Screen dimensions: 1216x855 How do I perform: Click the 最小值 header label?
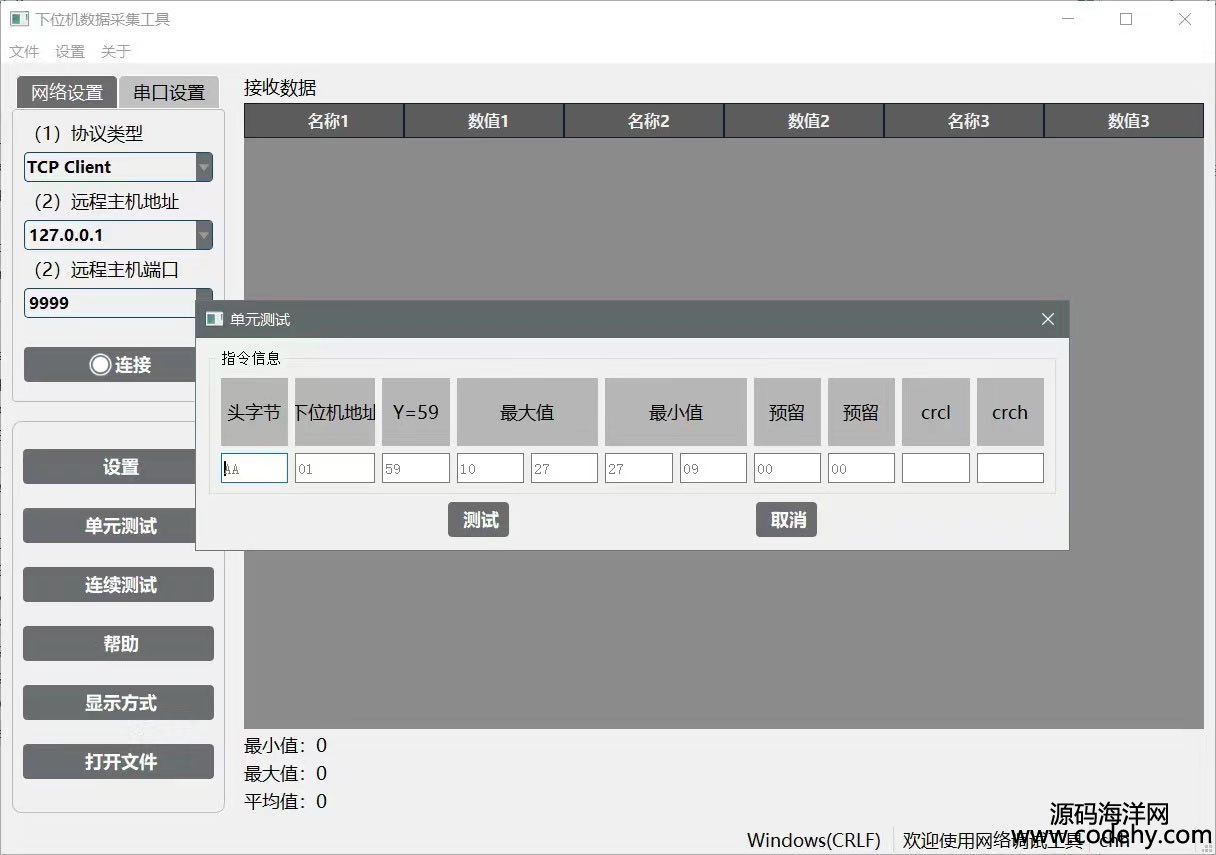[x=676, y=412]
